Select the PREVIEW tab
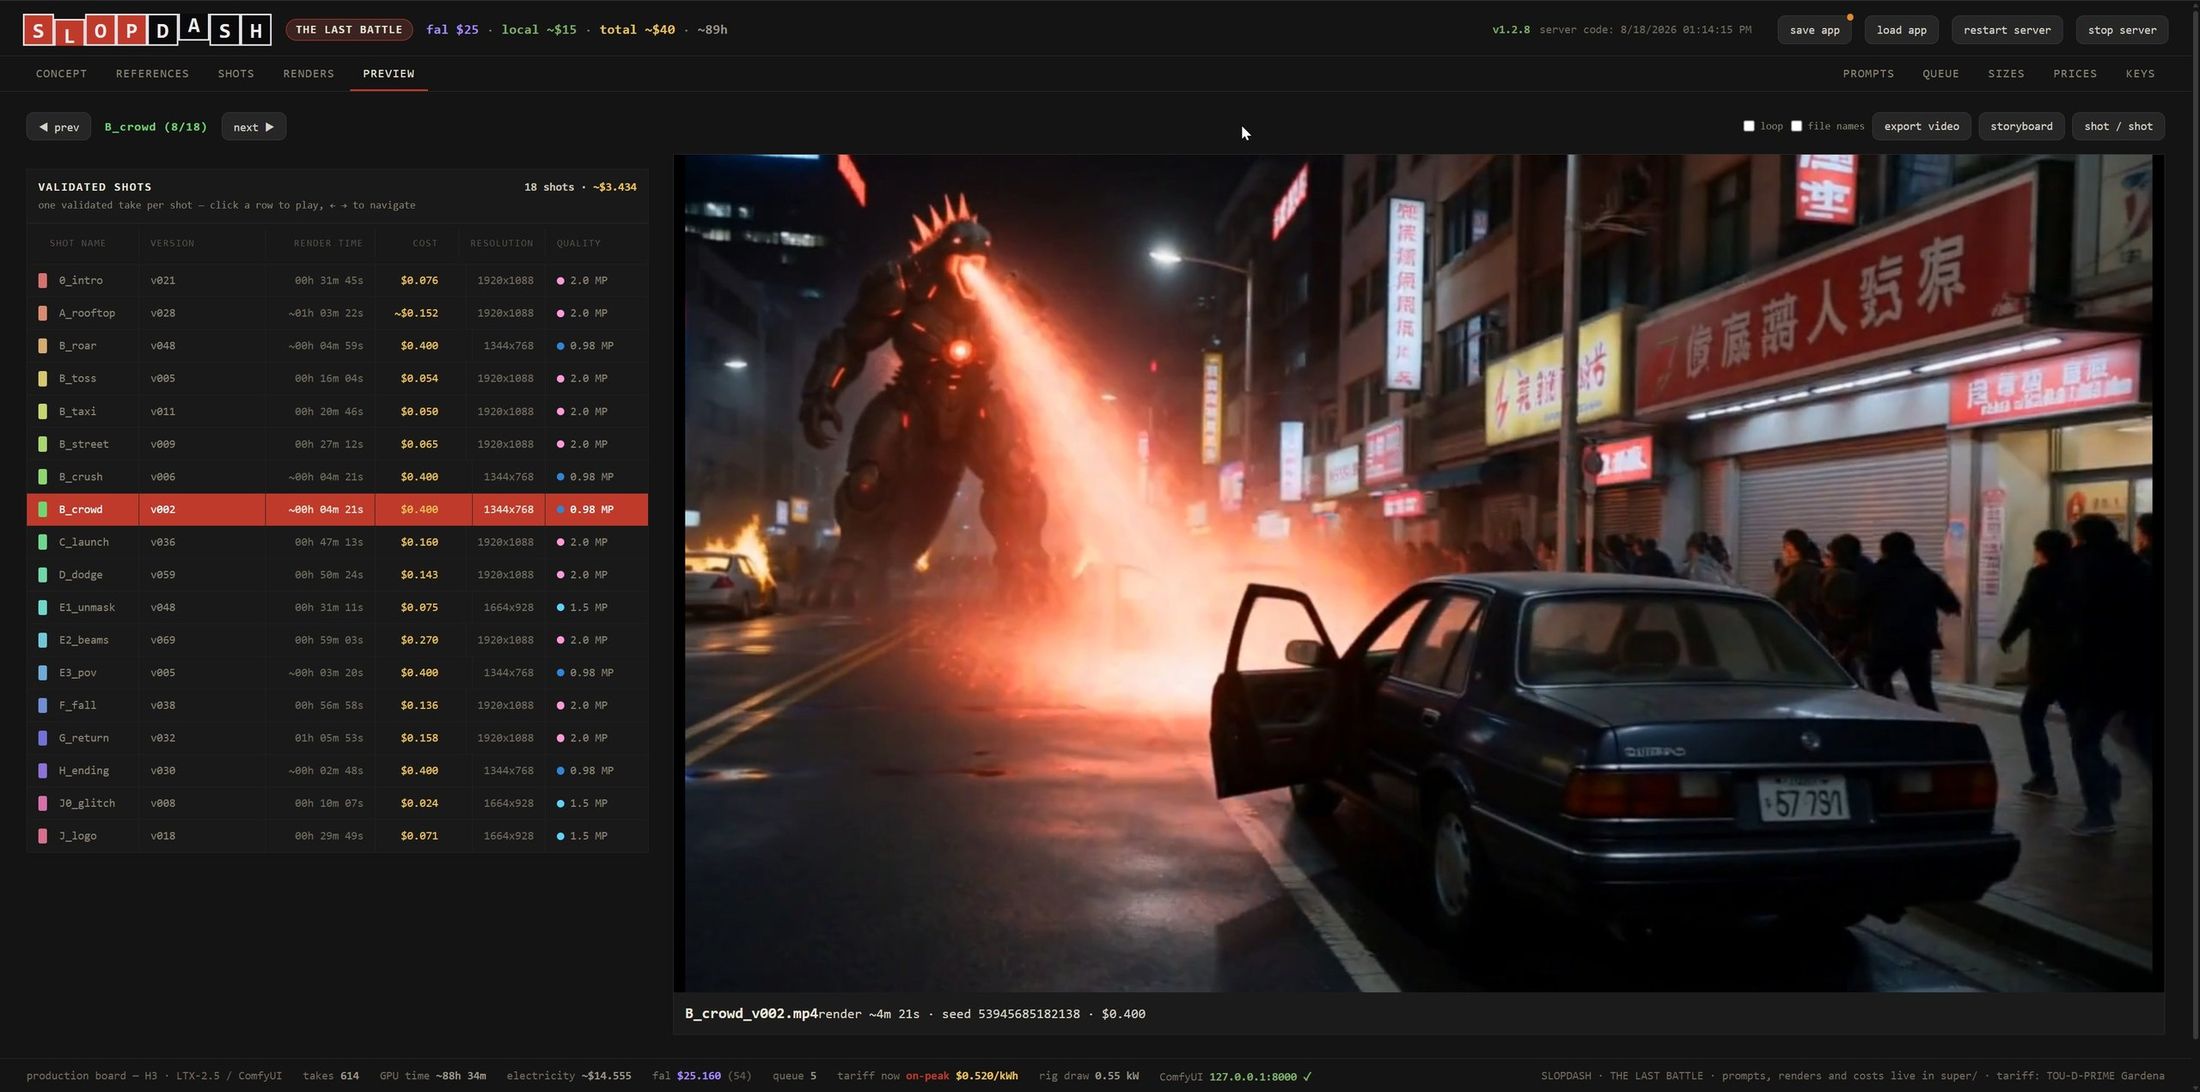This screenshot has height=1092, width=2200. (x=388, y=74)
